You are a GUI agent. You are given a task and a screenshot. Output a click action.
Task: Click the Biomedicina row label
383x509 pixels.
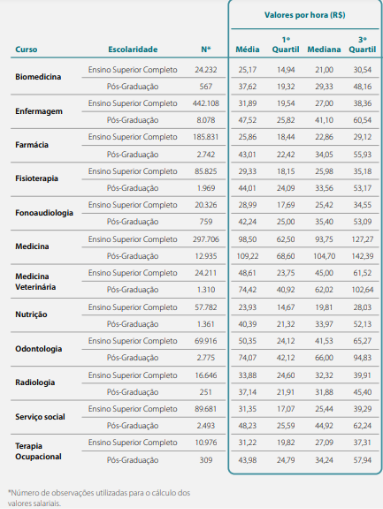pyautogui.click(x=38, y=77)
